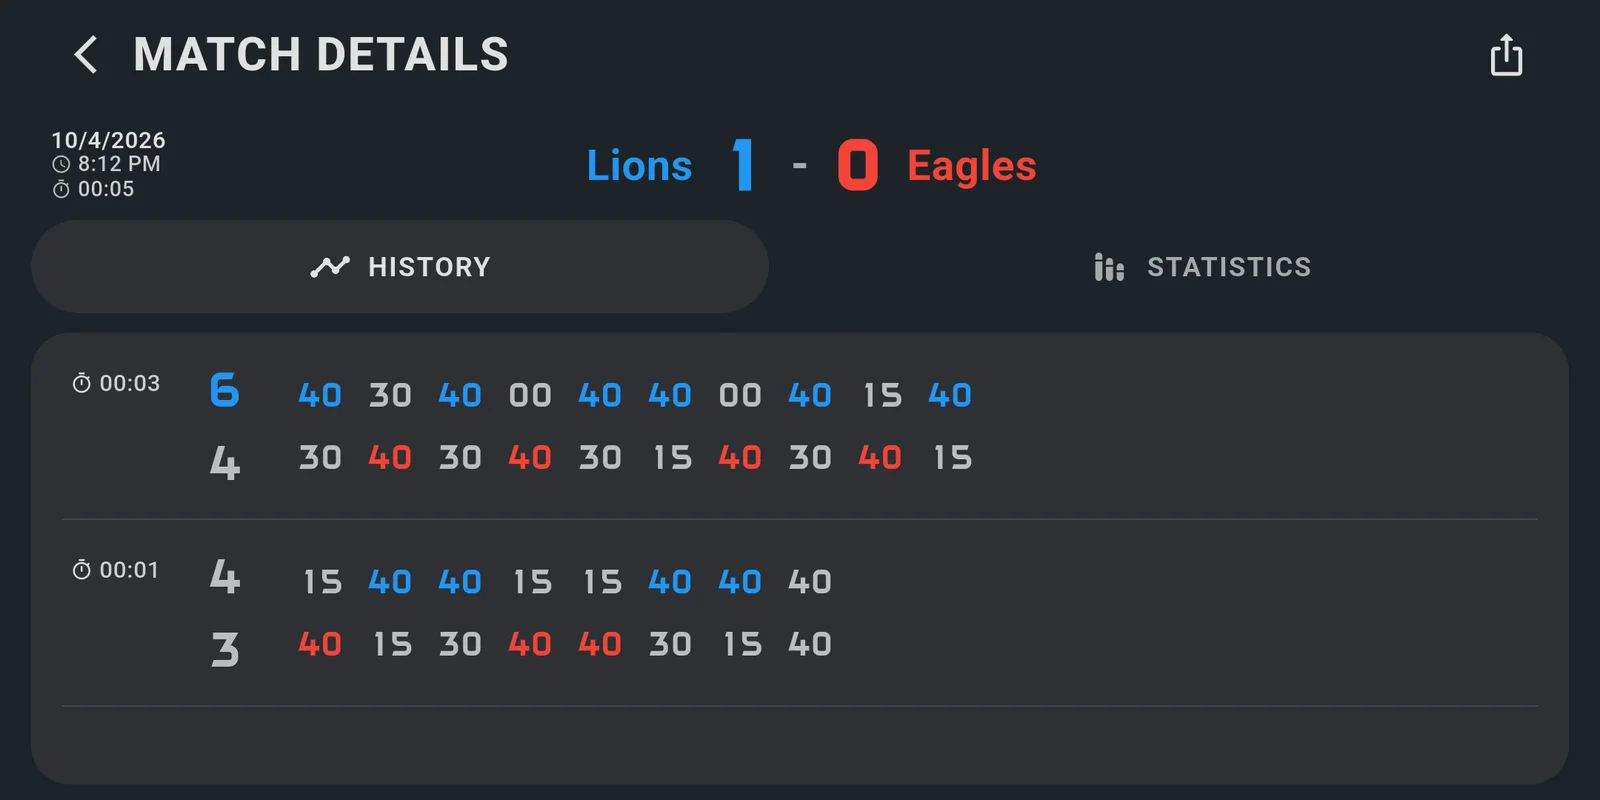Click the Match Details title

pos(321,54)
